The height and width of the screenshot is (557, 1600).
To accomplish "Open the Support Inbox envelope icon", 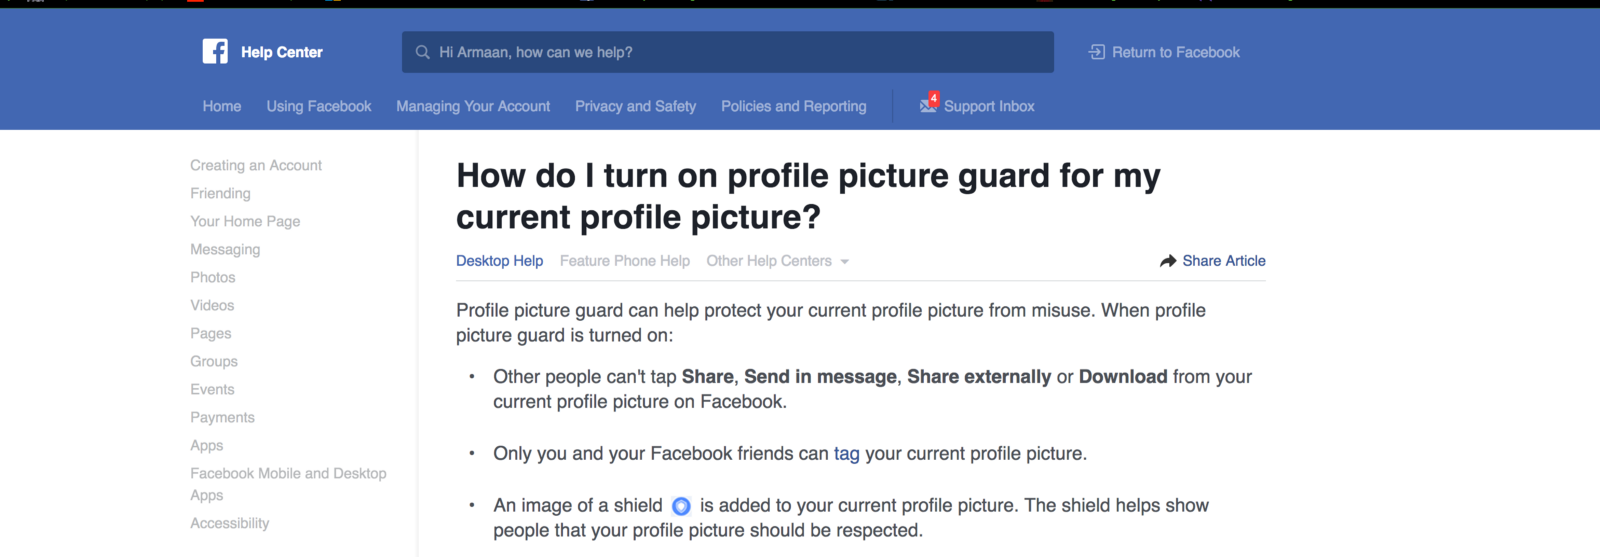I will click(928, 105).
